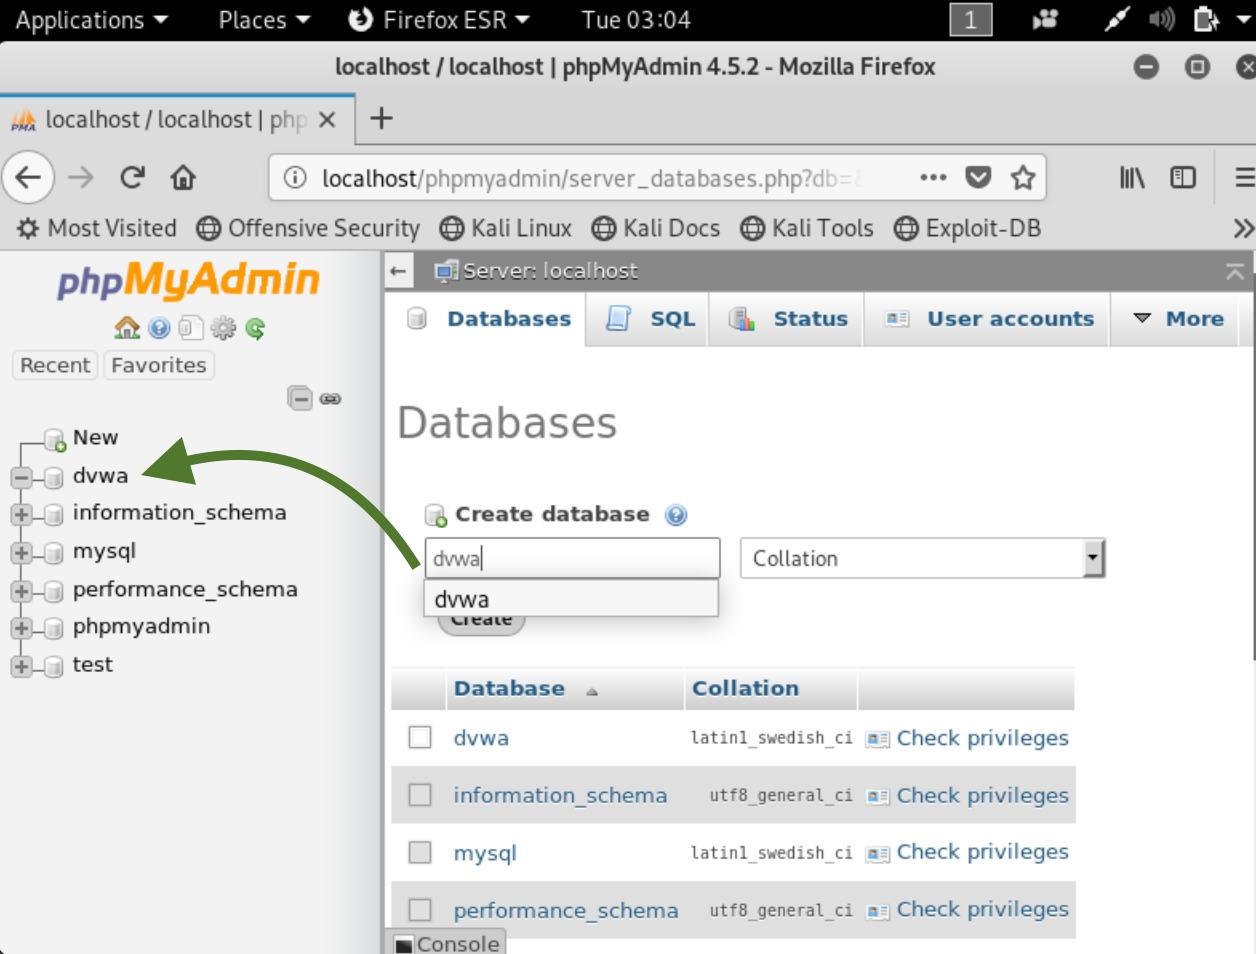Select dvwa in the navigation tree
The height and width of the screenshot is (954, 1256).
[100, 476]
